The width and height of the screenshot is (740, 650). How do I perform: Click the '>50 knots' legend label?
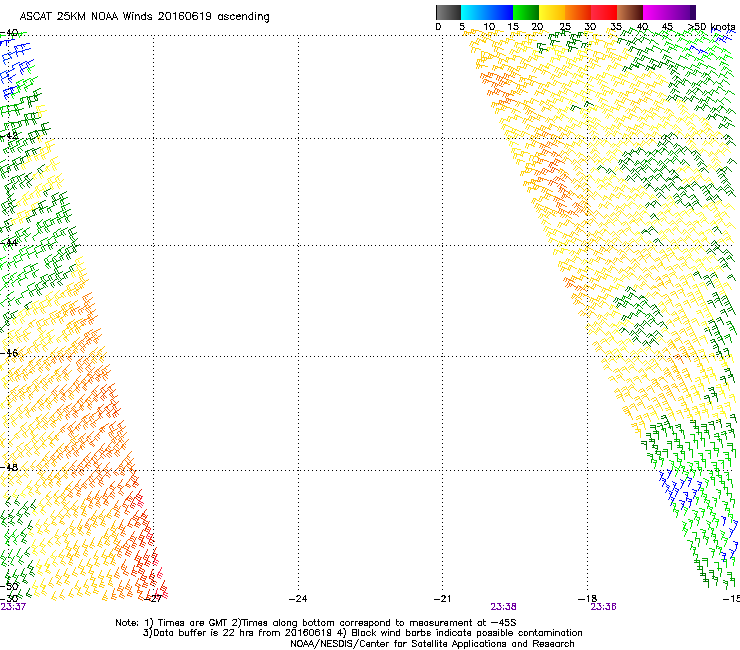[x=712, y=27]
